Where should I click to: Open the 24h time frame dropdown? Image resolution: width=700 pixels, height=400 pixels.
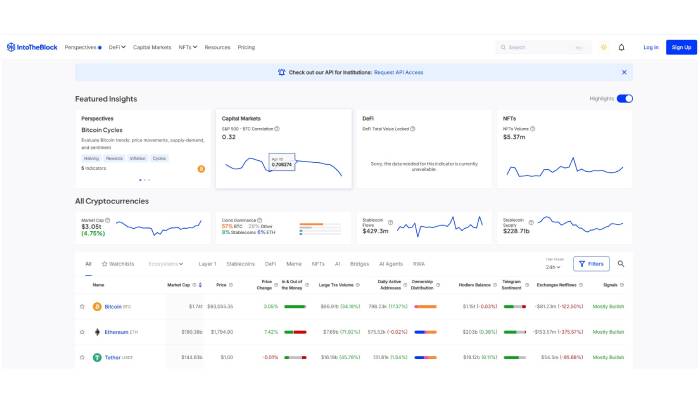click(x=553, y=267)
